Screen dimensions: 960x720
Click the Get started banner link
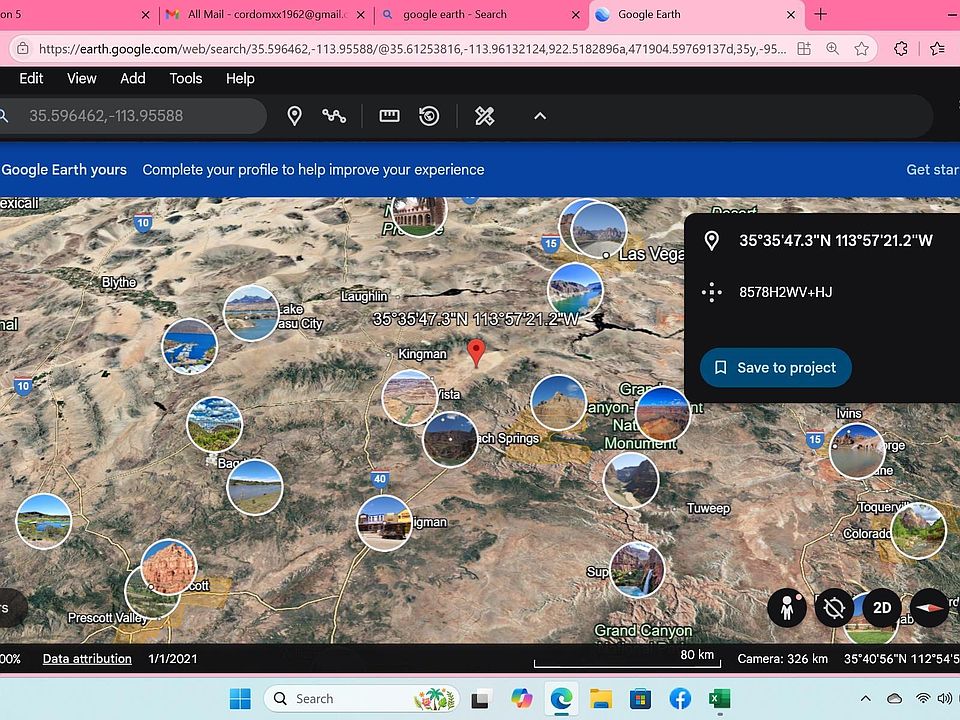(x=932, y=170)
